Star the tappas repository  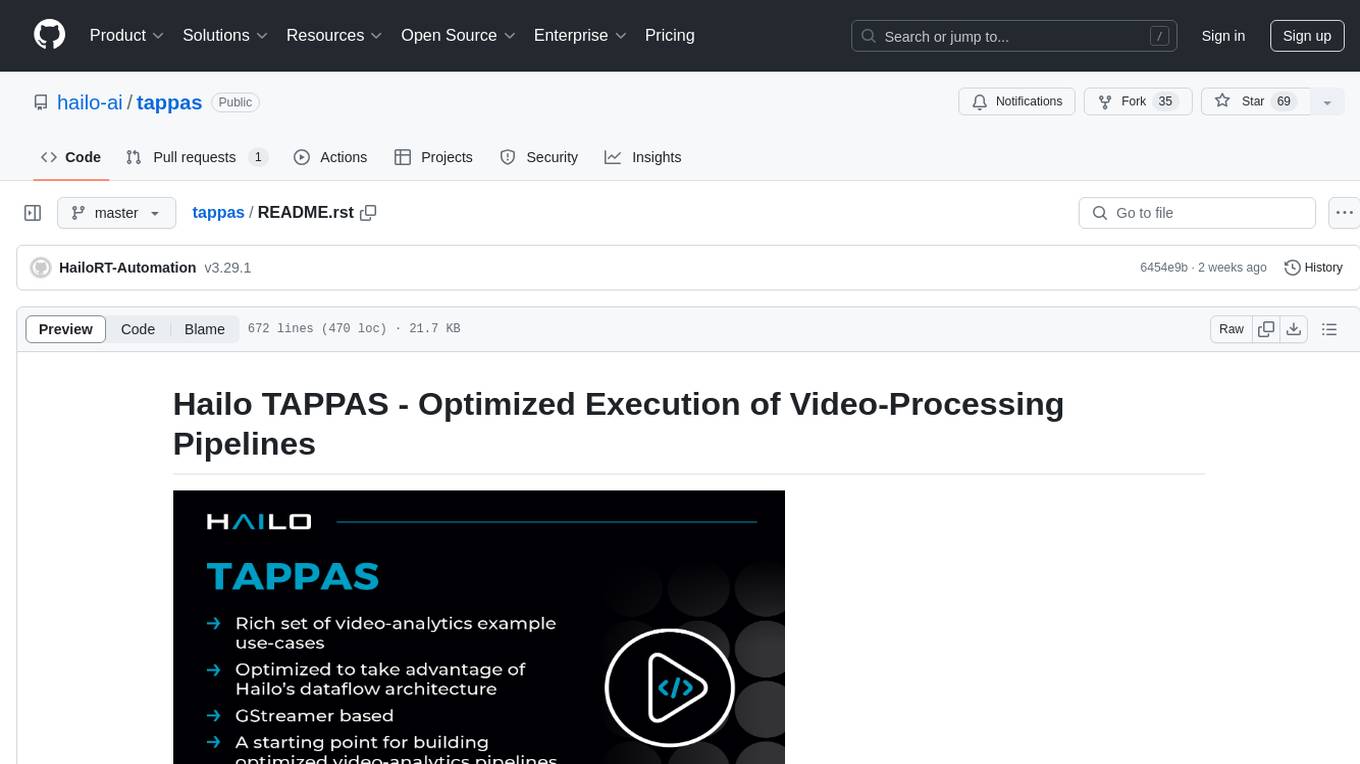point(1256,102)
